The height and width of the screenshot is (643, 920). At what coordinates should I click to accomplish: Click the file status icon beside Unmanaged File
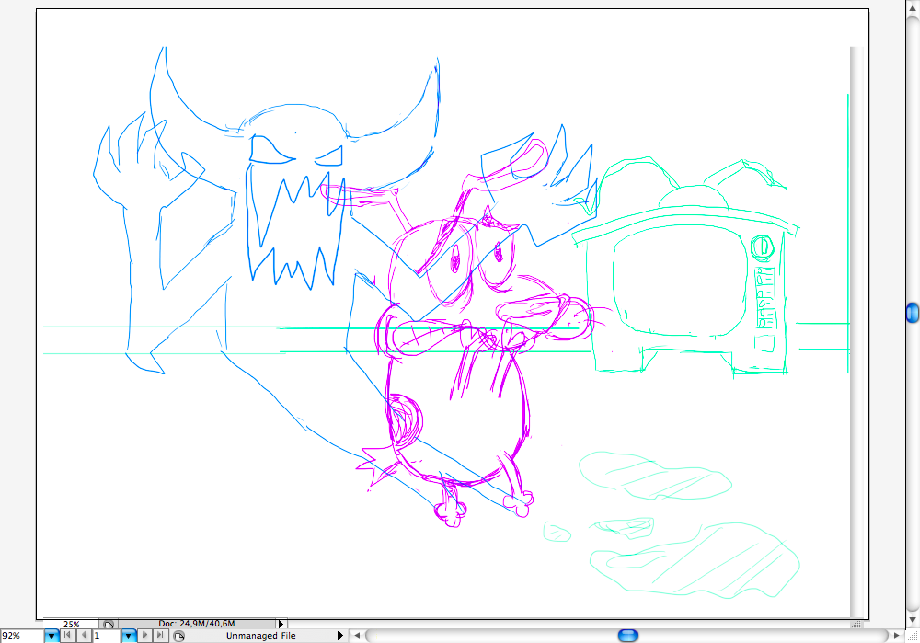(180, 636)
